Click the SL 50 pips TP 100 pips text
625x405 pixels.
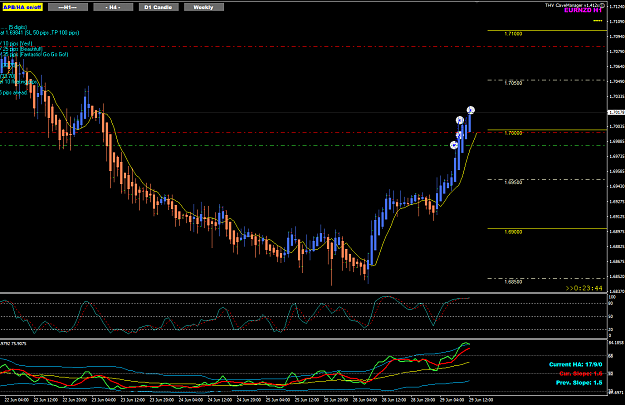click(x=52, y=33)
